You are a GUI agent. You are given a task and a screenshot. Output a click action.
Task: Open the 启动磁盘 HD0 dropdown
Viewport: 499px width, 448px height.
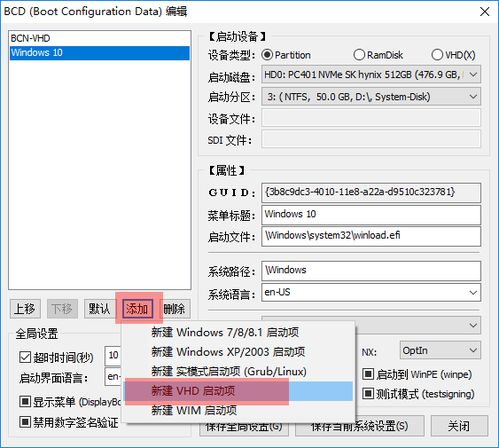click(371, 75)
